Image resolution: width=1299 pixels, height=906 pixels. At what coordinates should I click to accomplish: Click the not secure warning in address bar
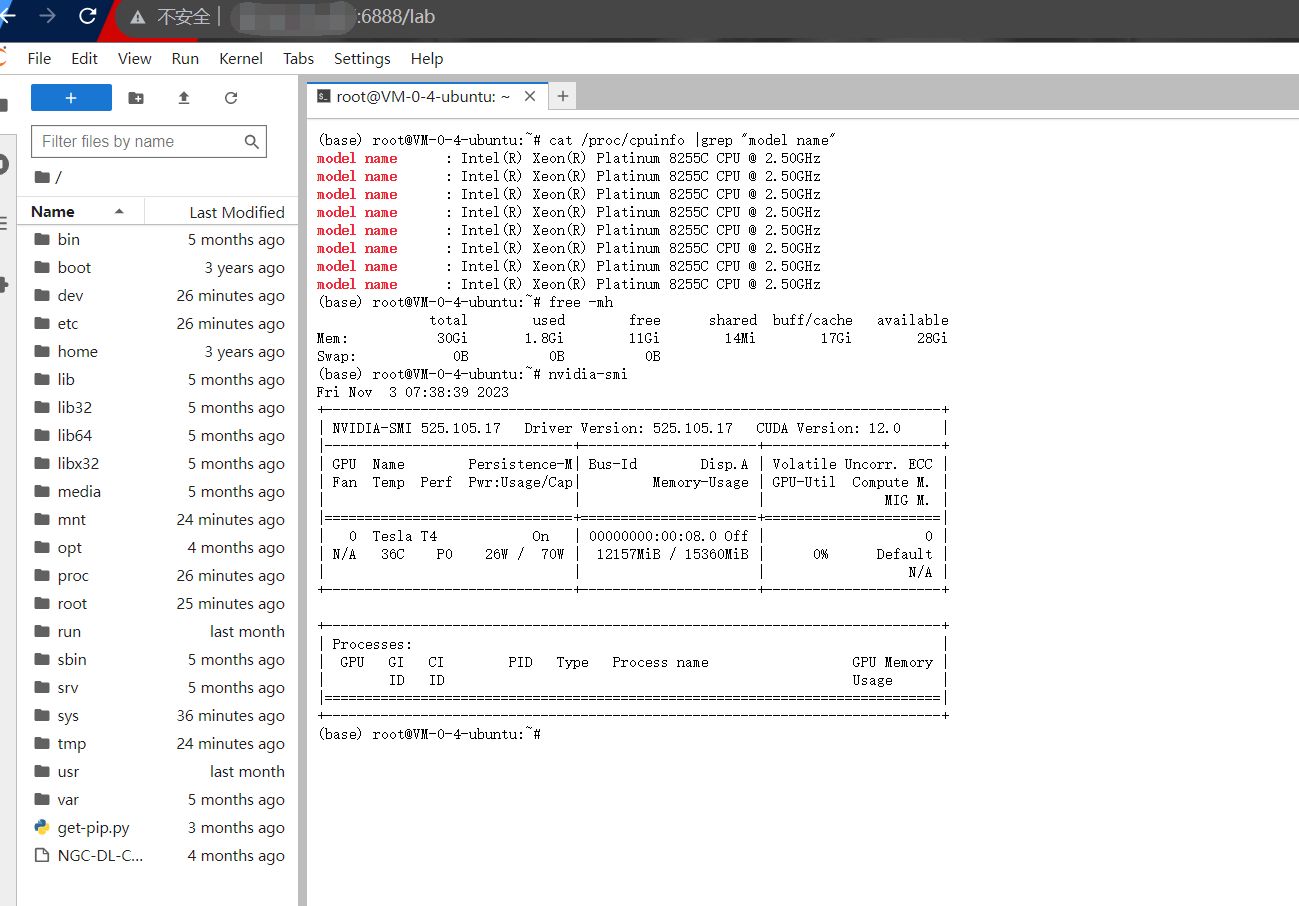[x=171, y=17]
